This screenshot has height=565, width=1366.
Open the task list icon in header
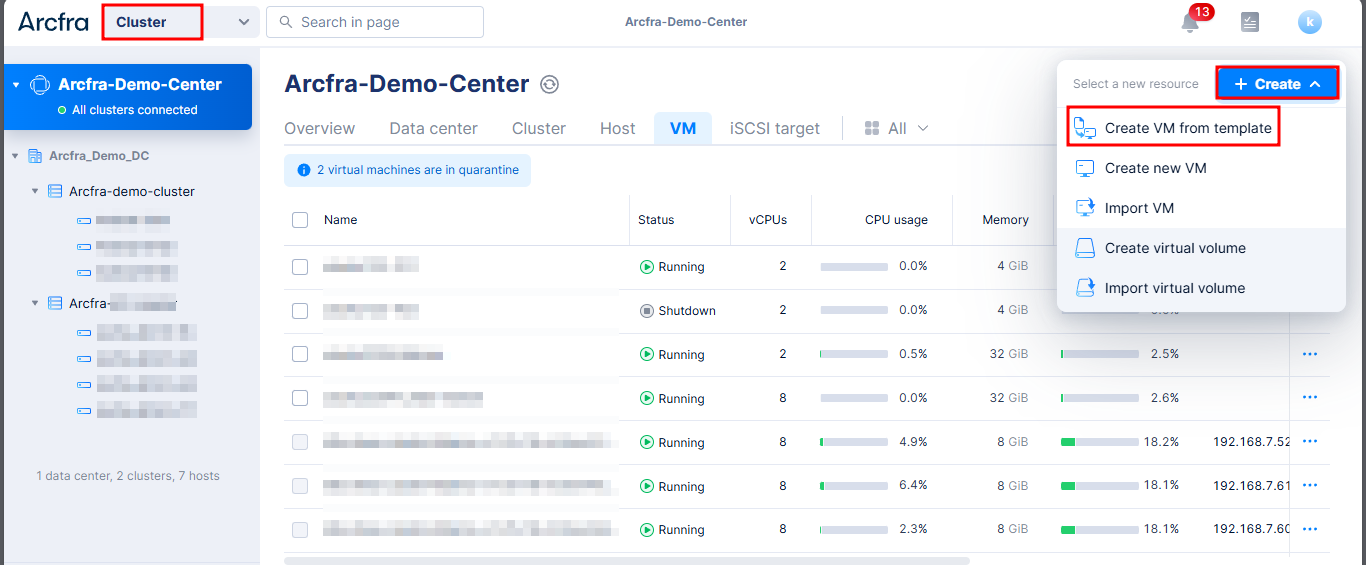pos(1250,22)
